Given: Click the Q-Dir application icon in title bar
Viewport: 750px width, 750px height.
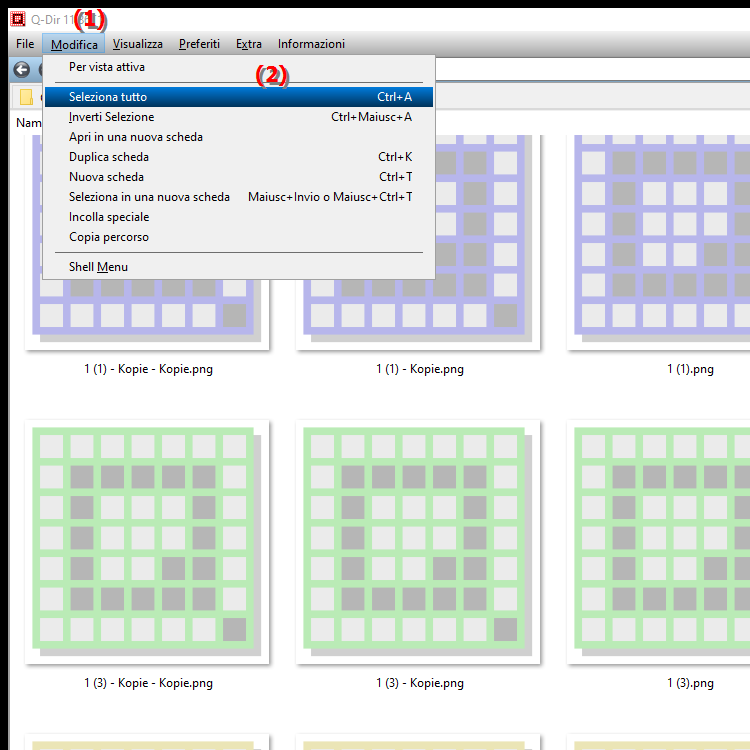Looking at the screenshot, I should (18, 19).
